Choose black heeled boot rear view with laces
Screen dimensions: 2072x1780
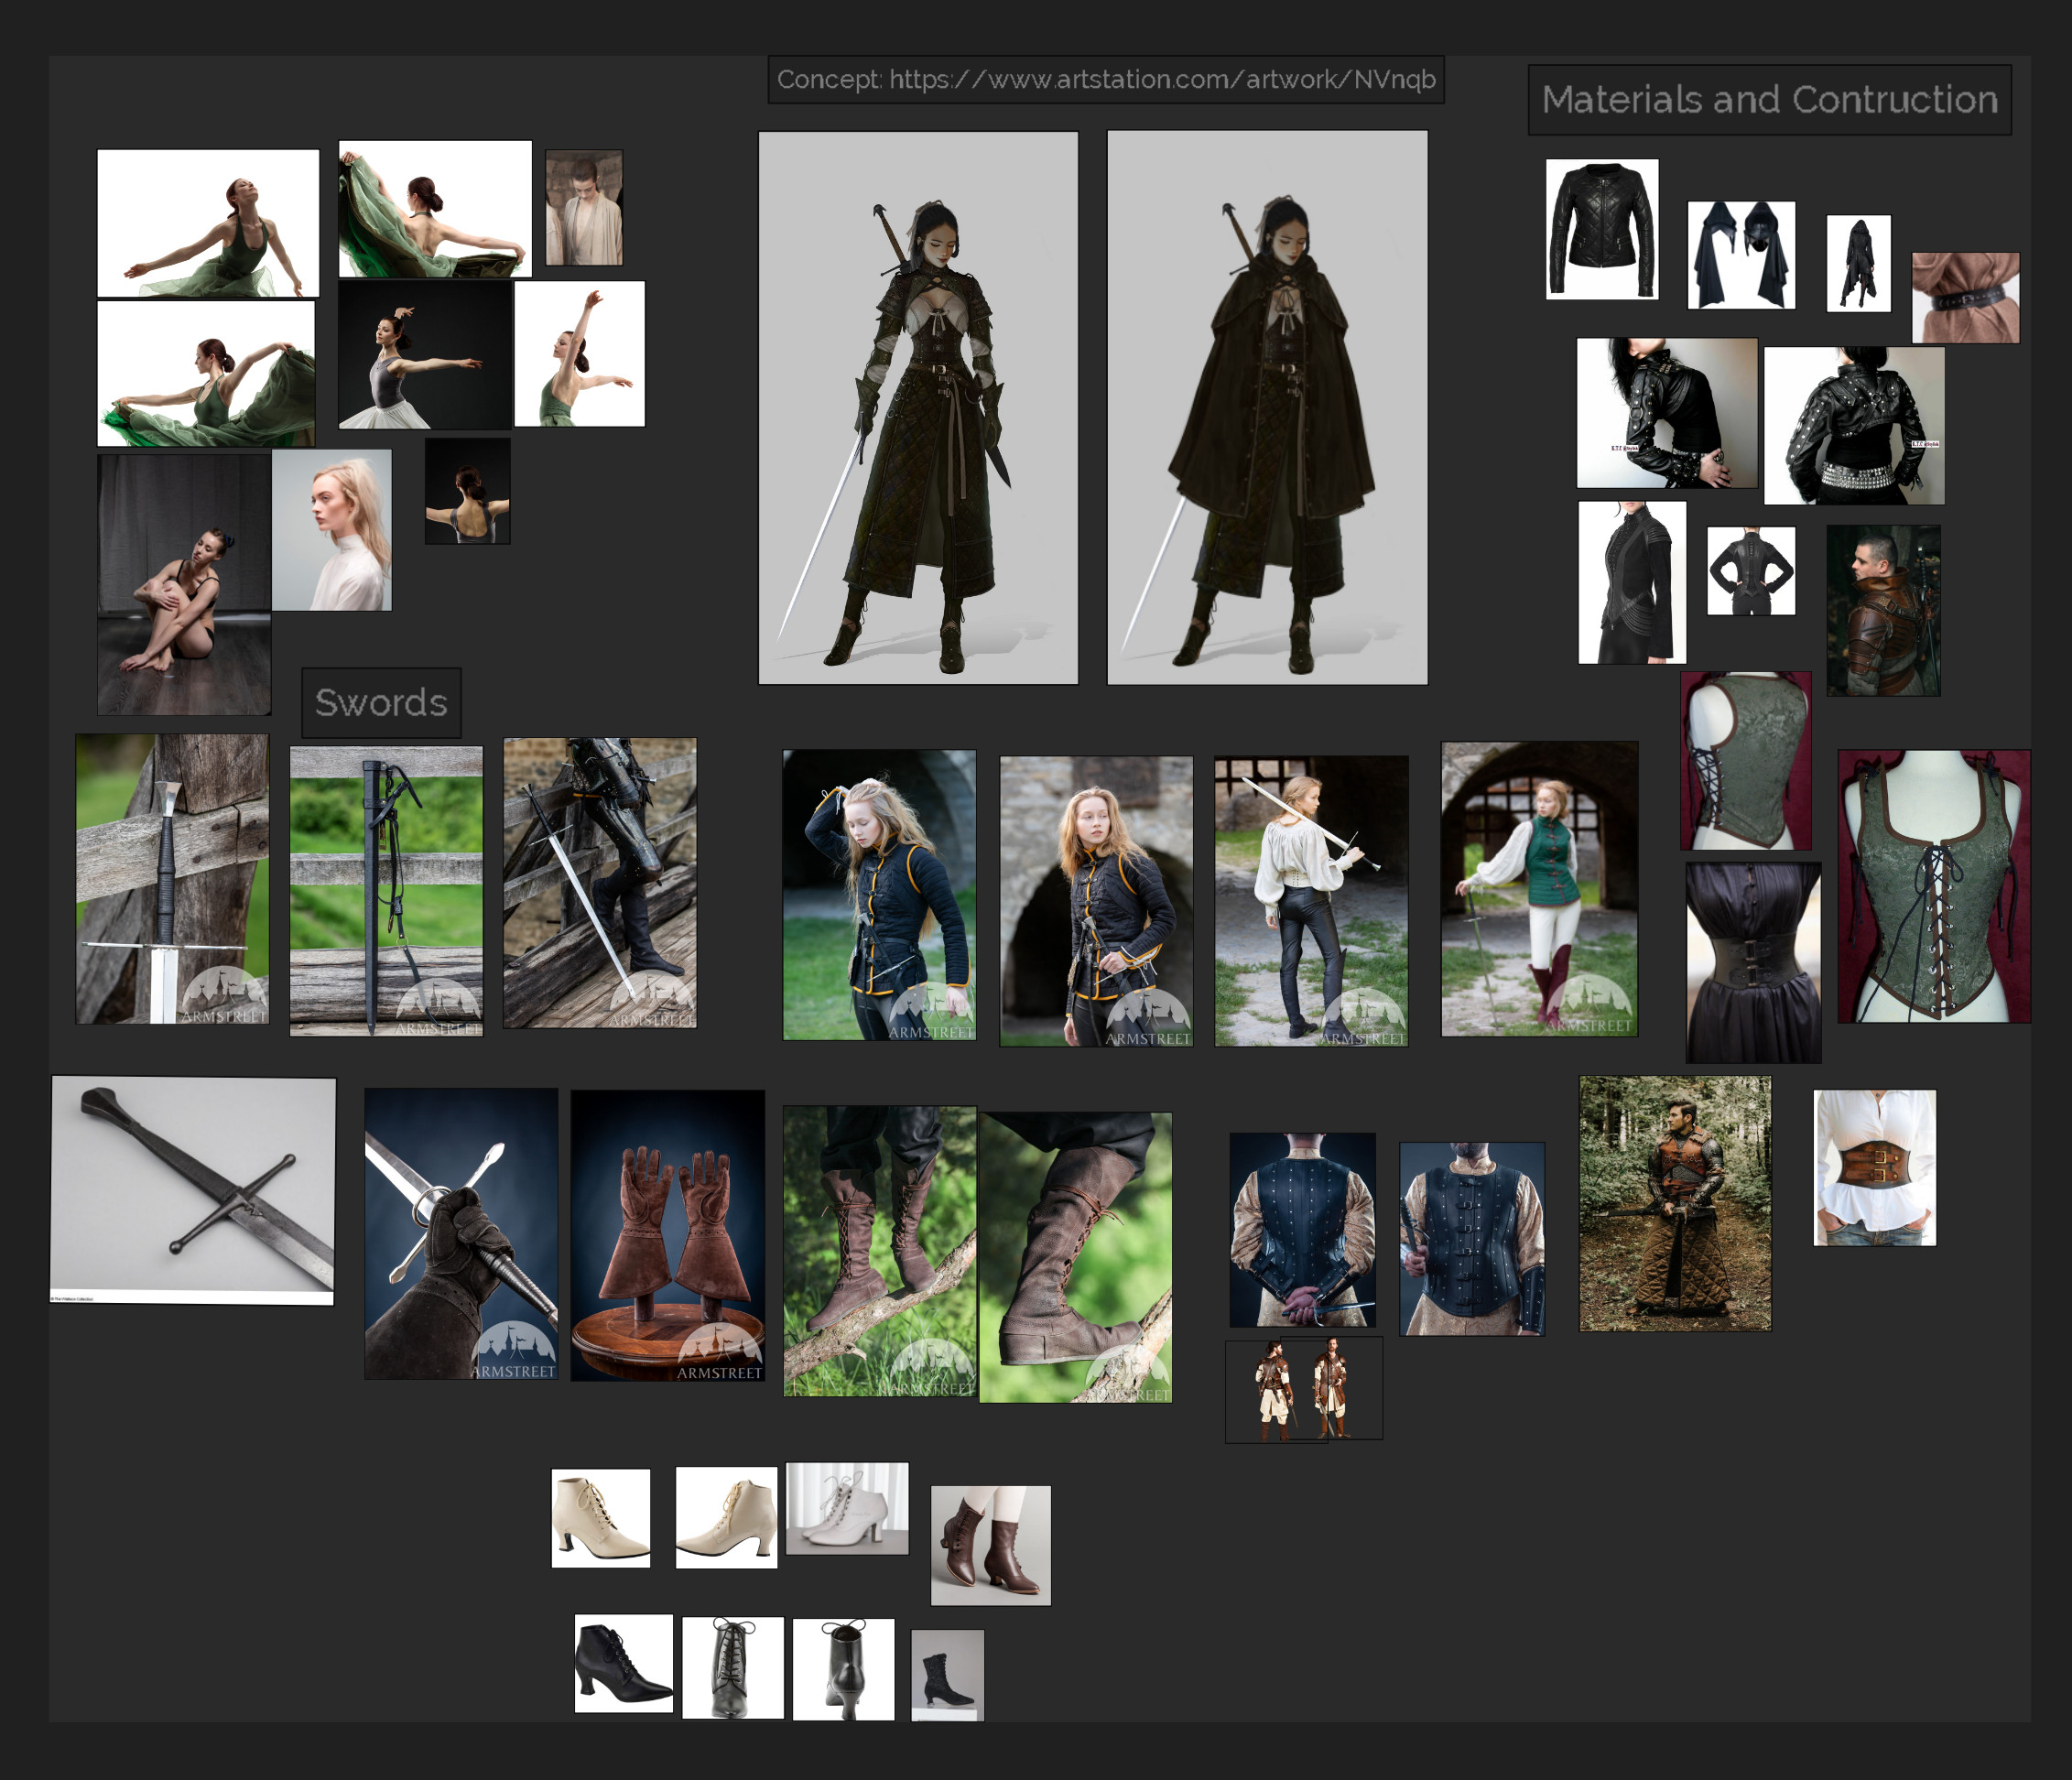point(843,1669)
